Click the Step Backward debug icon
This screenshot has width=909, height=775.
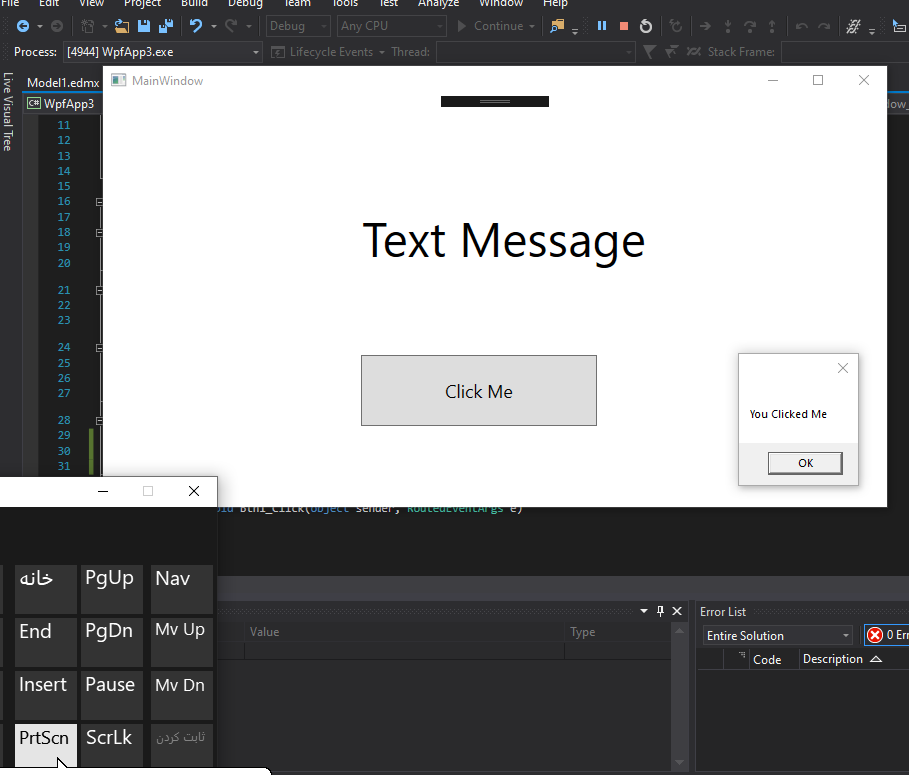tap(802, 26)
